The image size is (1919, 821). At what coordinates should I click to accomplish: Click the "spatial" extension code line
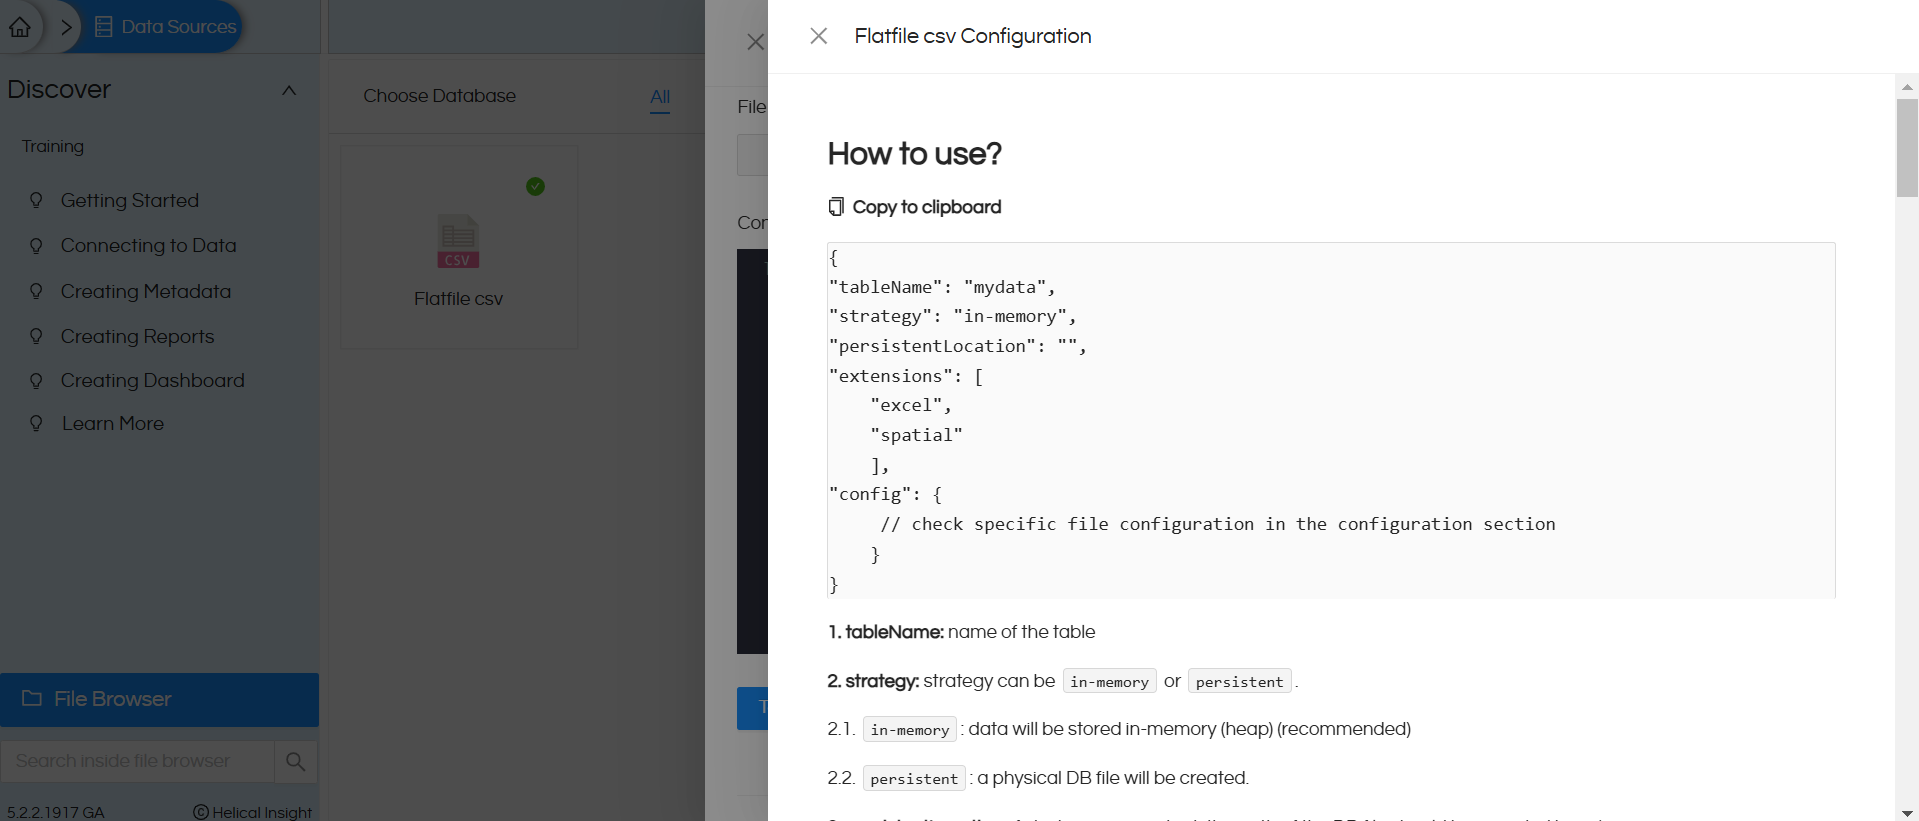coord(916,435)
